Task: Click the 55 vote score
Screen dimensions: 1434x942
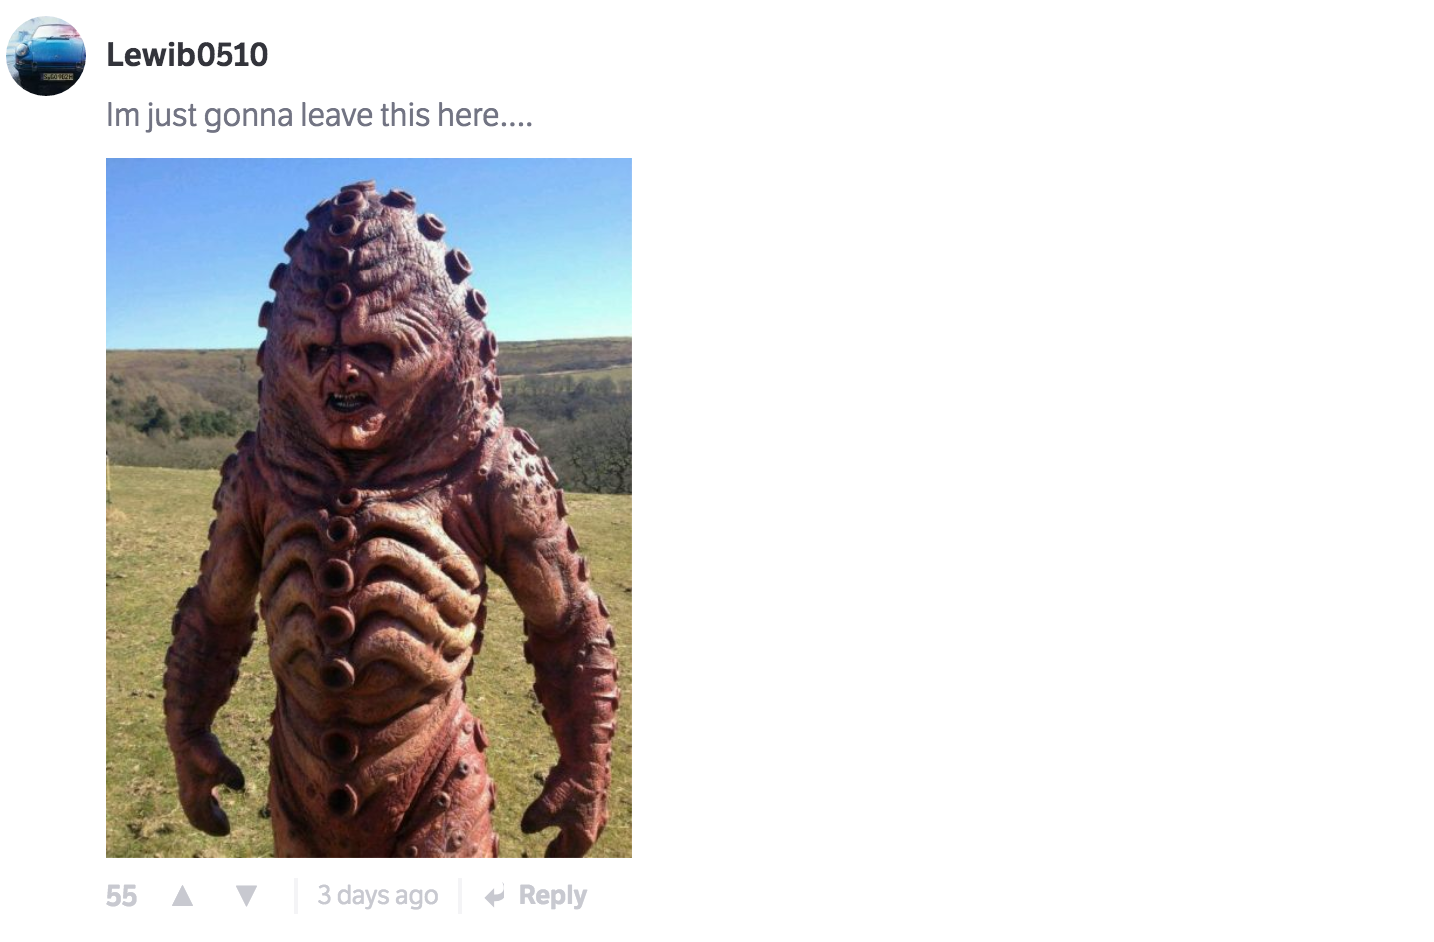Action: [x=121, y=895]
